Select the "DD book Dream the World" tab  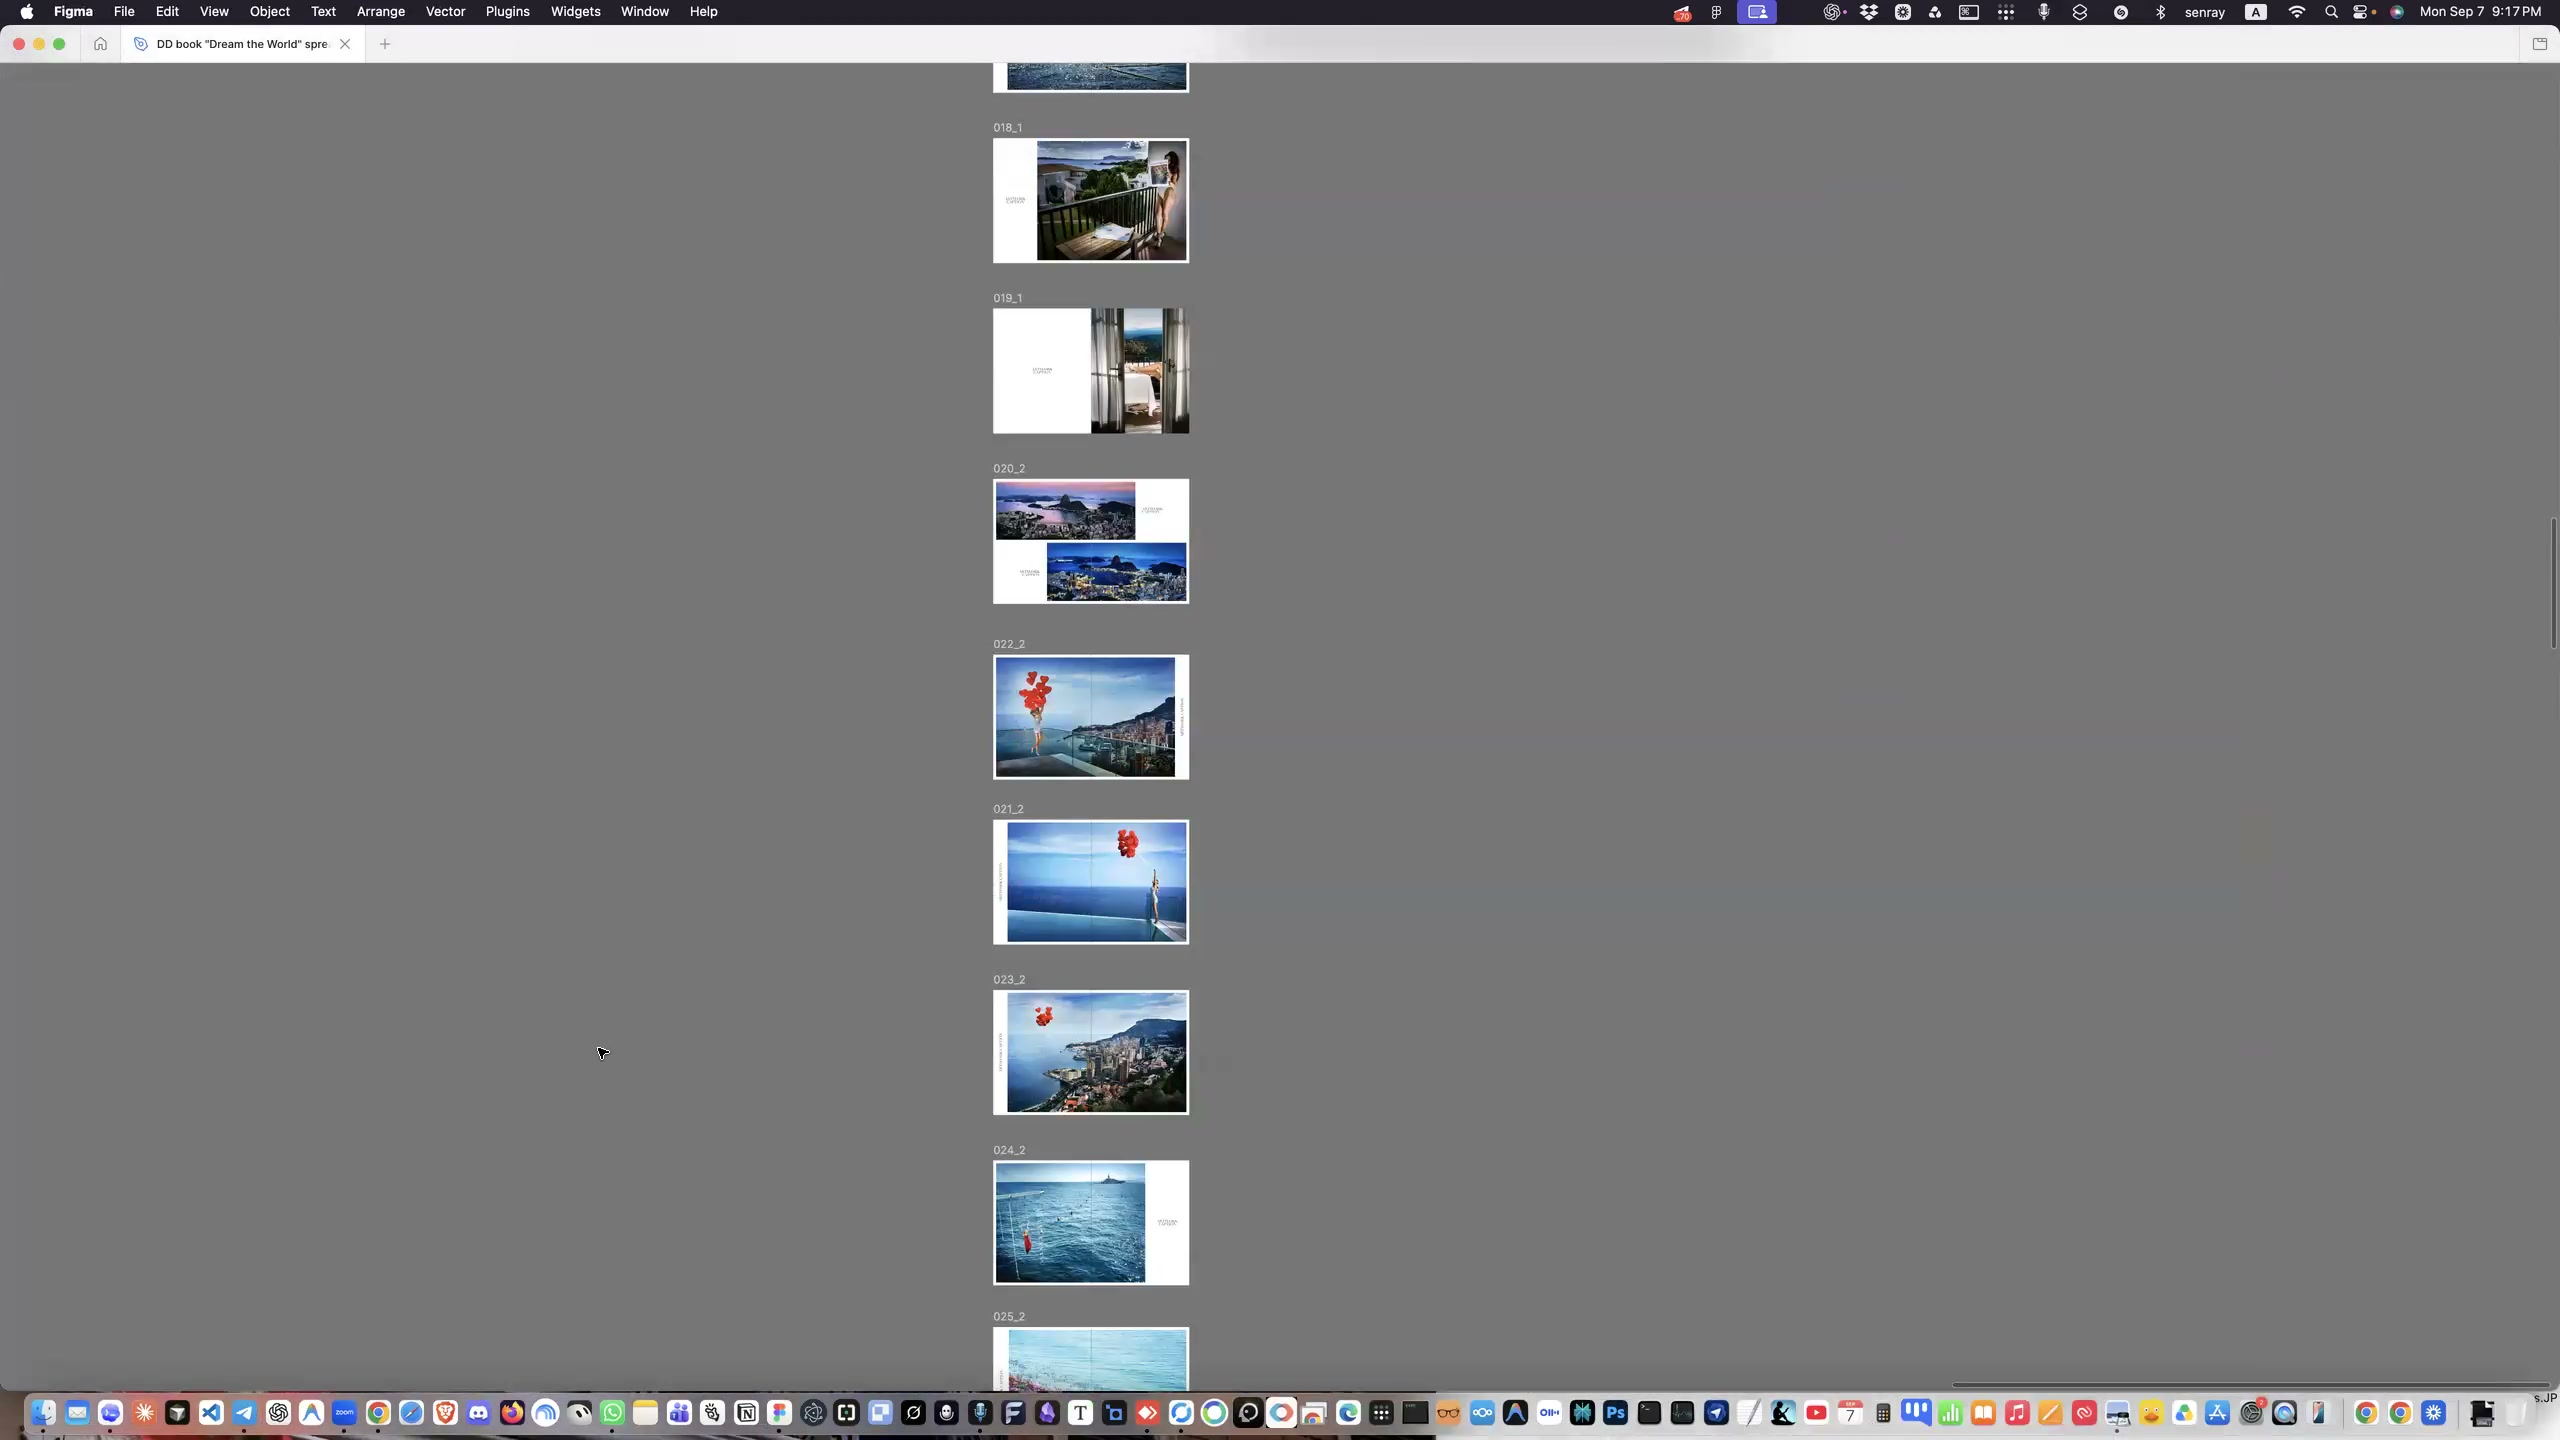pyautogui.click(x=243, y=44)
